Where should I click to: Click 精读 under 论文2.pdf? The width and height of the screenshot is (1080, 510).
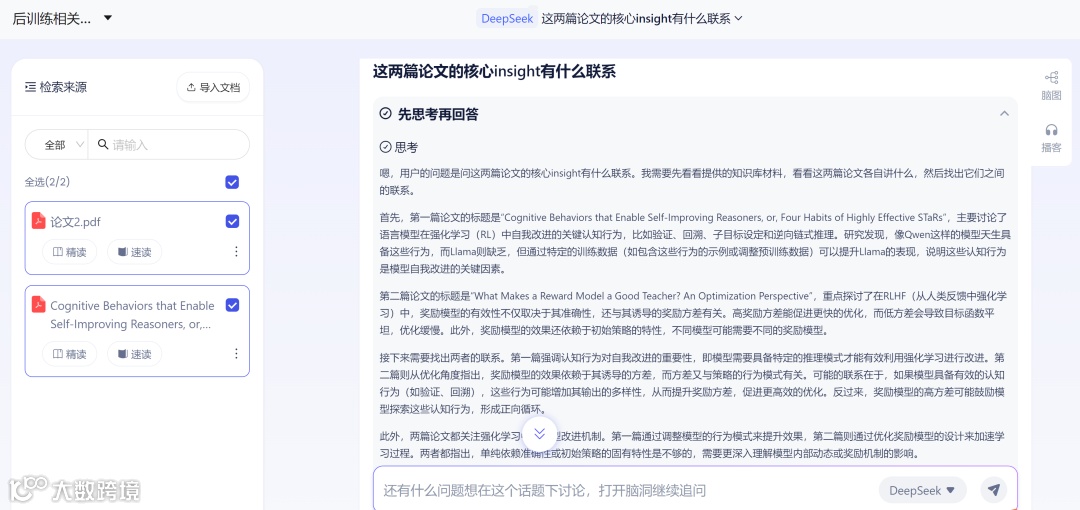(x=70, y=252)
